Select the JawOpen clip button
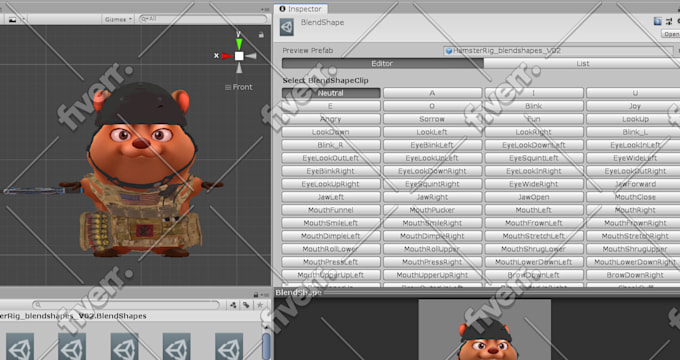Viewport: 680px width, 360px height. [x=534, y=197]
